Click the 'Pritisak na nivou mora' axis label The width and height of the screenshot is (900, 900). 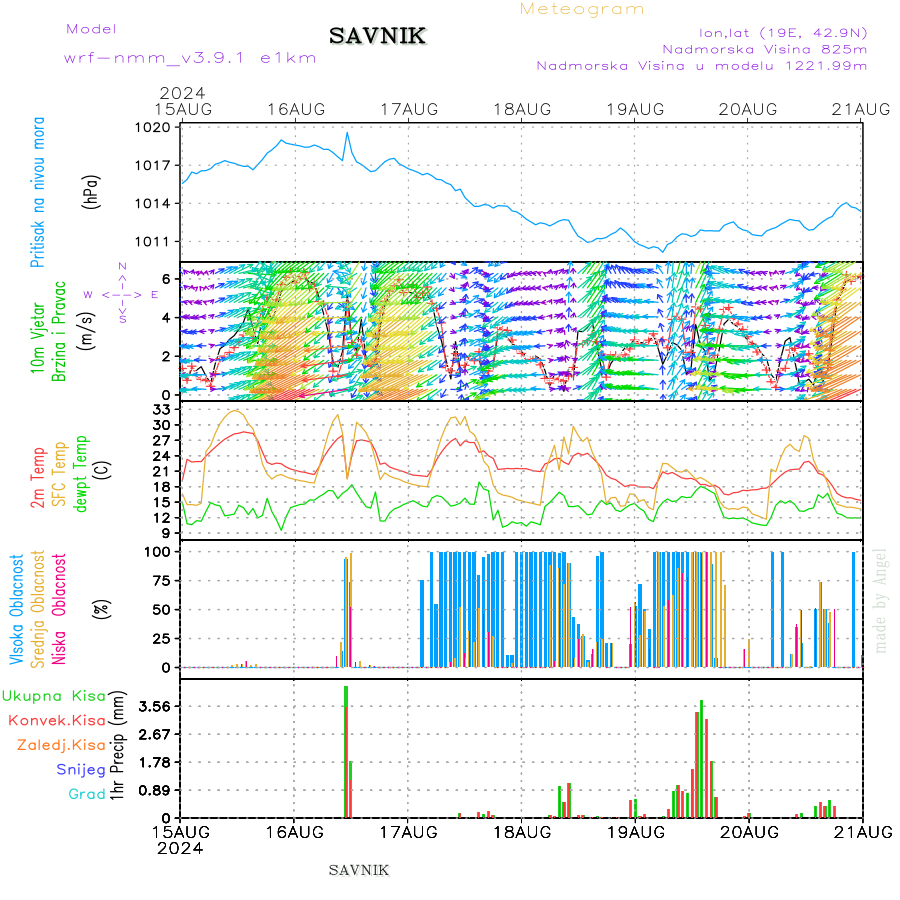(37, 192)
